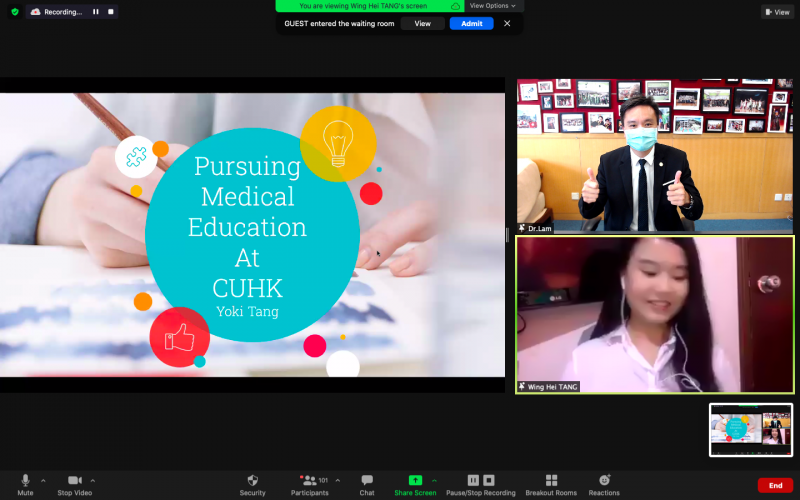Screen dimensions: 800x500
Task: Open the Chat panel
Action: pyautogui.click(x=367, y=485)
